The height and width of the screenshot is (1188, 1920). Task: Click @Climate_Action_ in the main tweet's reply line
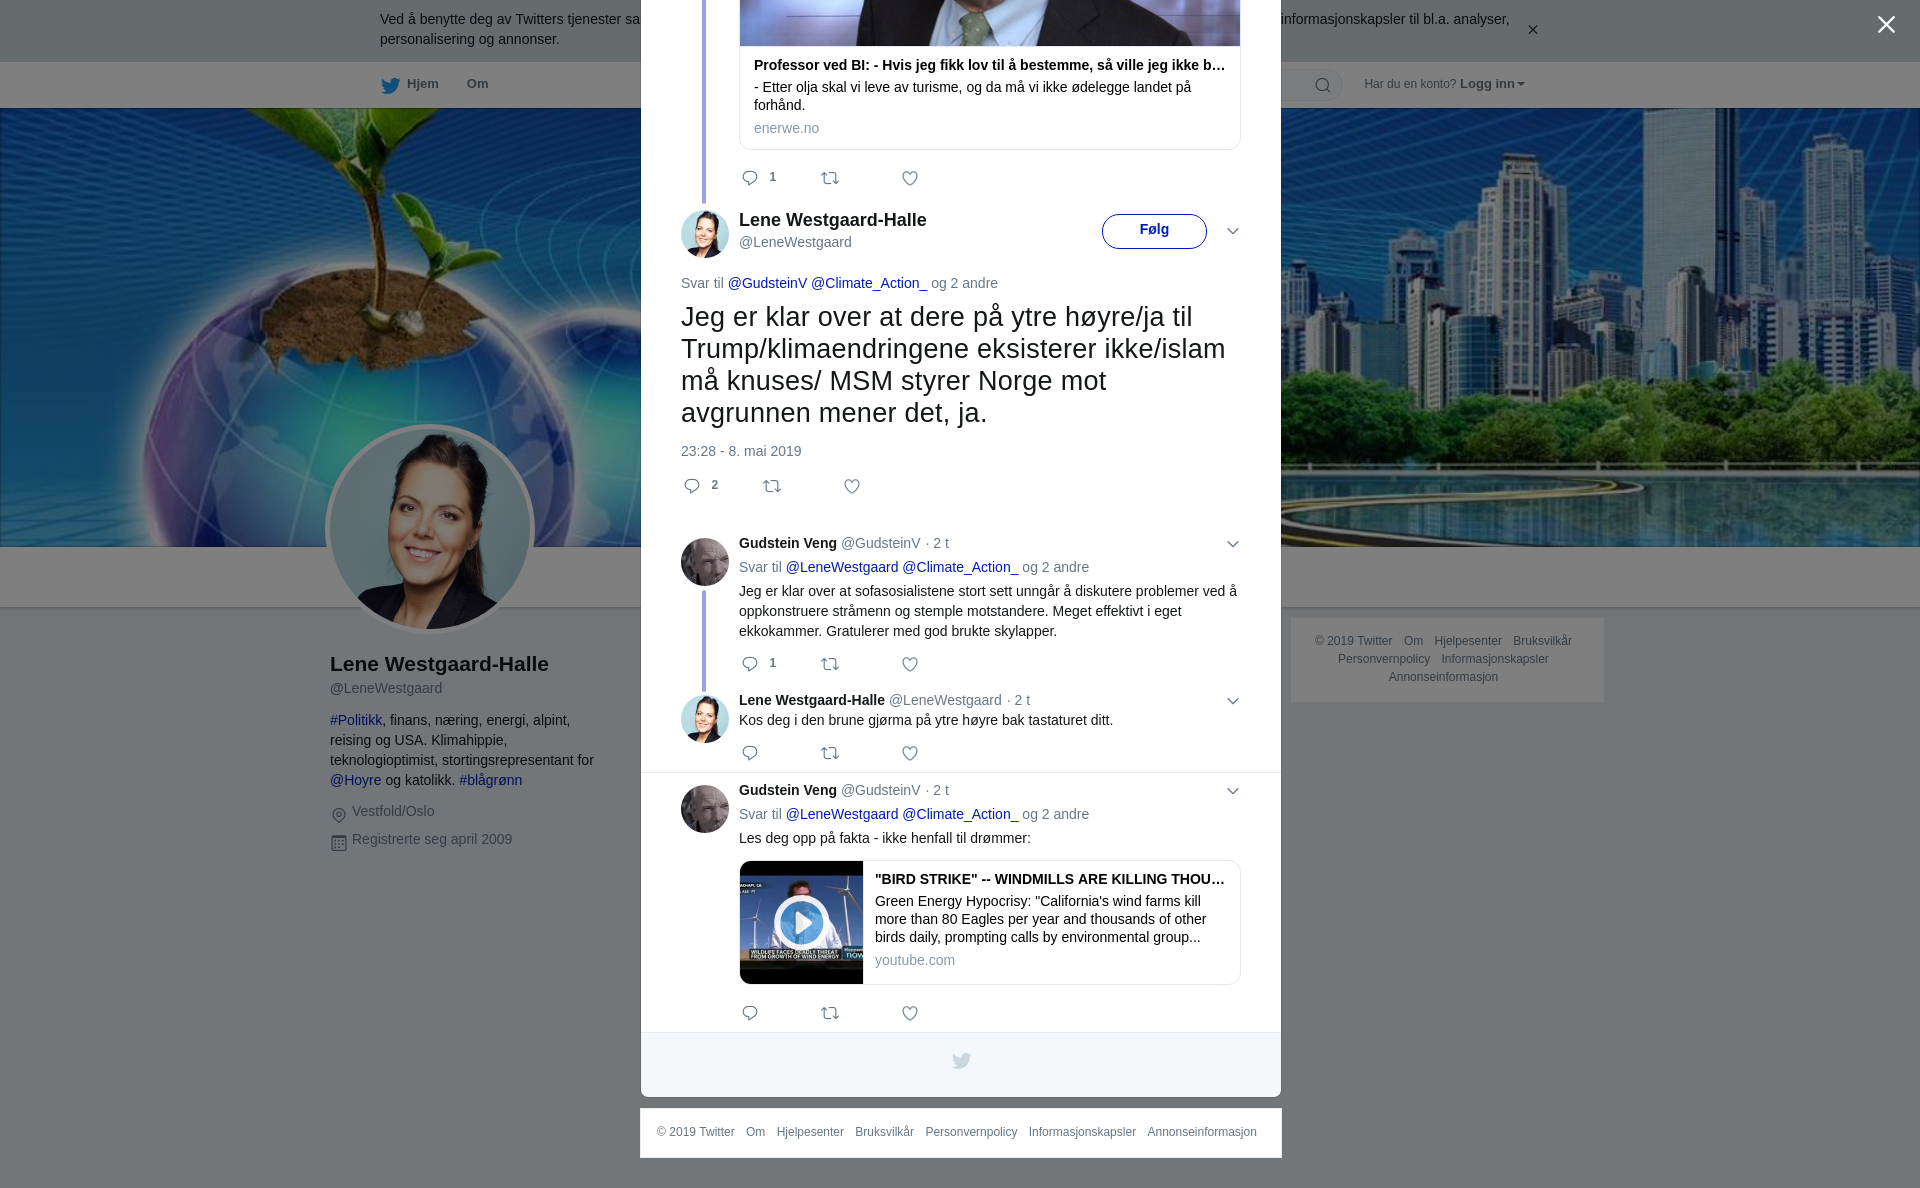[869, 283]
